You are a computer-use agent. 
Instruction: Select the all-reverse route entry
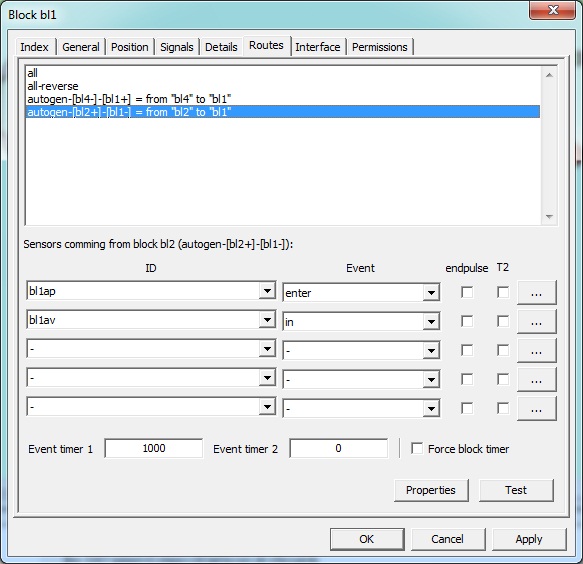point(53,86)
